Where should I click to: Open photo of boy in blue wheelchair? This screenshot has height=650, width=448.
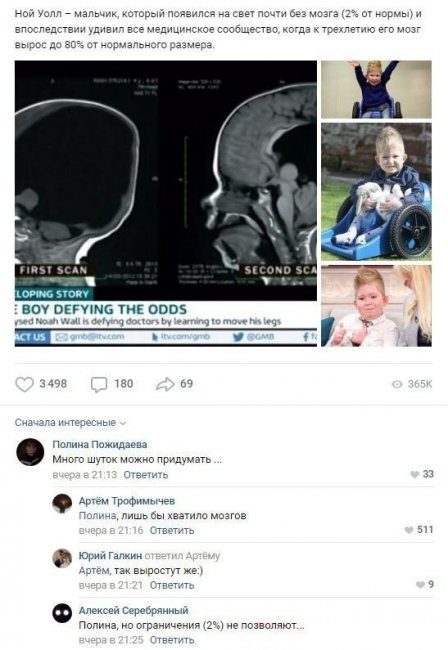tap(376, 192)
